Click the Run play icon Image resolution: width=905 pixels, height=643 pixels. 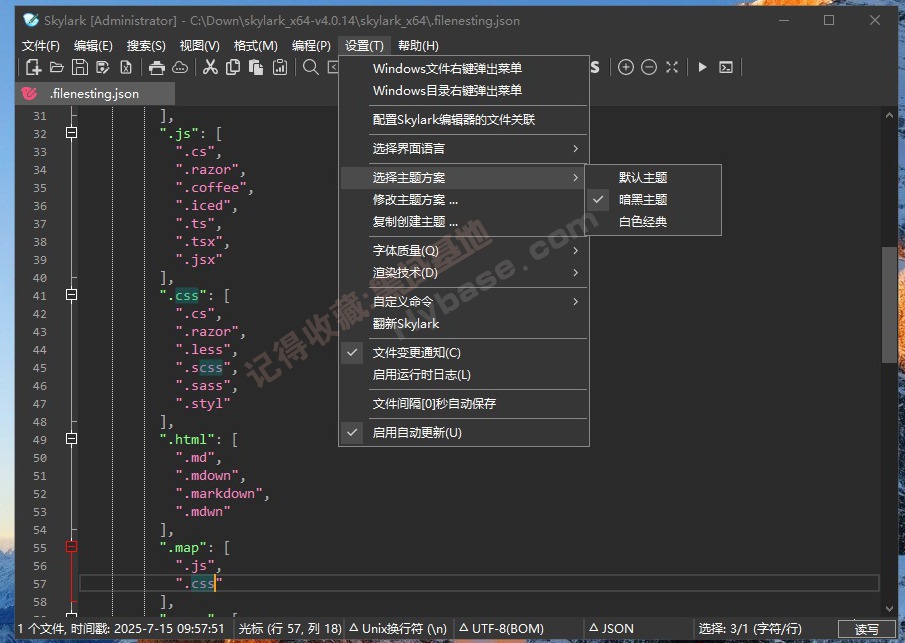[702, 68]
